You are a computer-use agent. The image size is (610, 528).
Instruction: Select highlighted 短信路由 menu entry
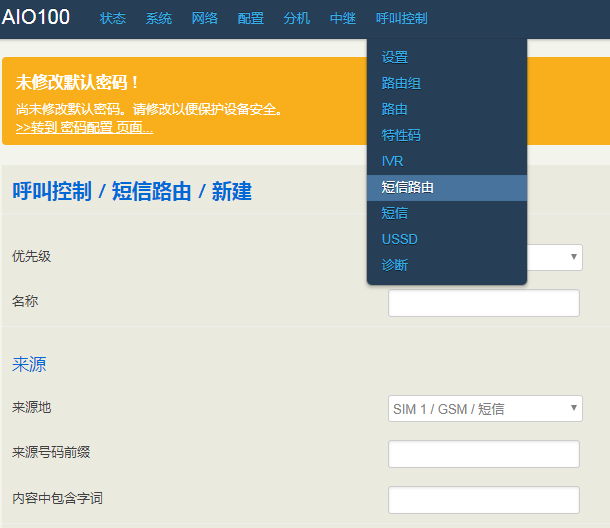pos(447,188)
